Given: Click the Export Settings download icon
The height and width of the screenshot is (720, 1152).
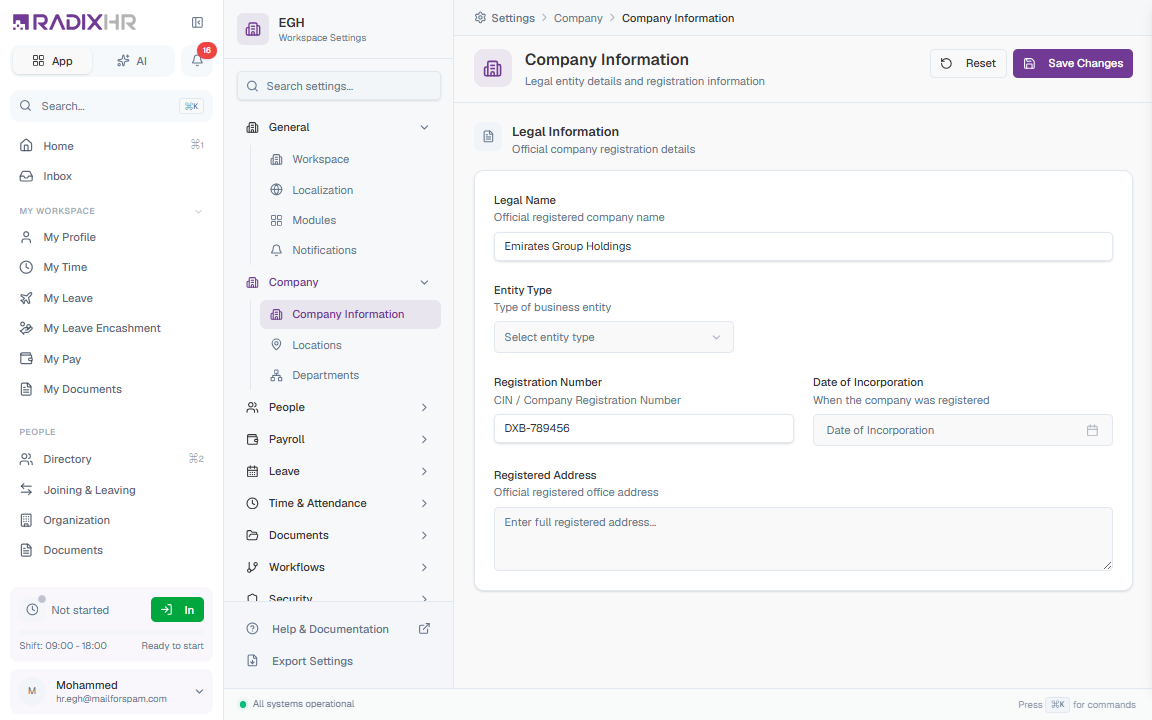Looking at the screenshot, I should point(252,660).
